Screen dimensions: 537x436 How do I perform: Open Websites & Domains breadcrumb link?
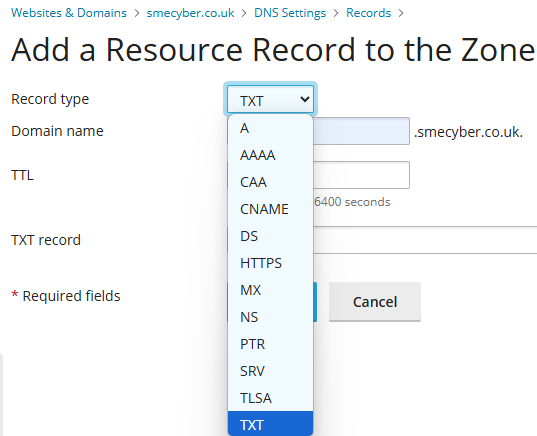69,13
